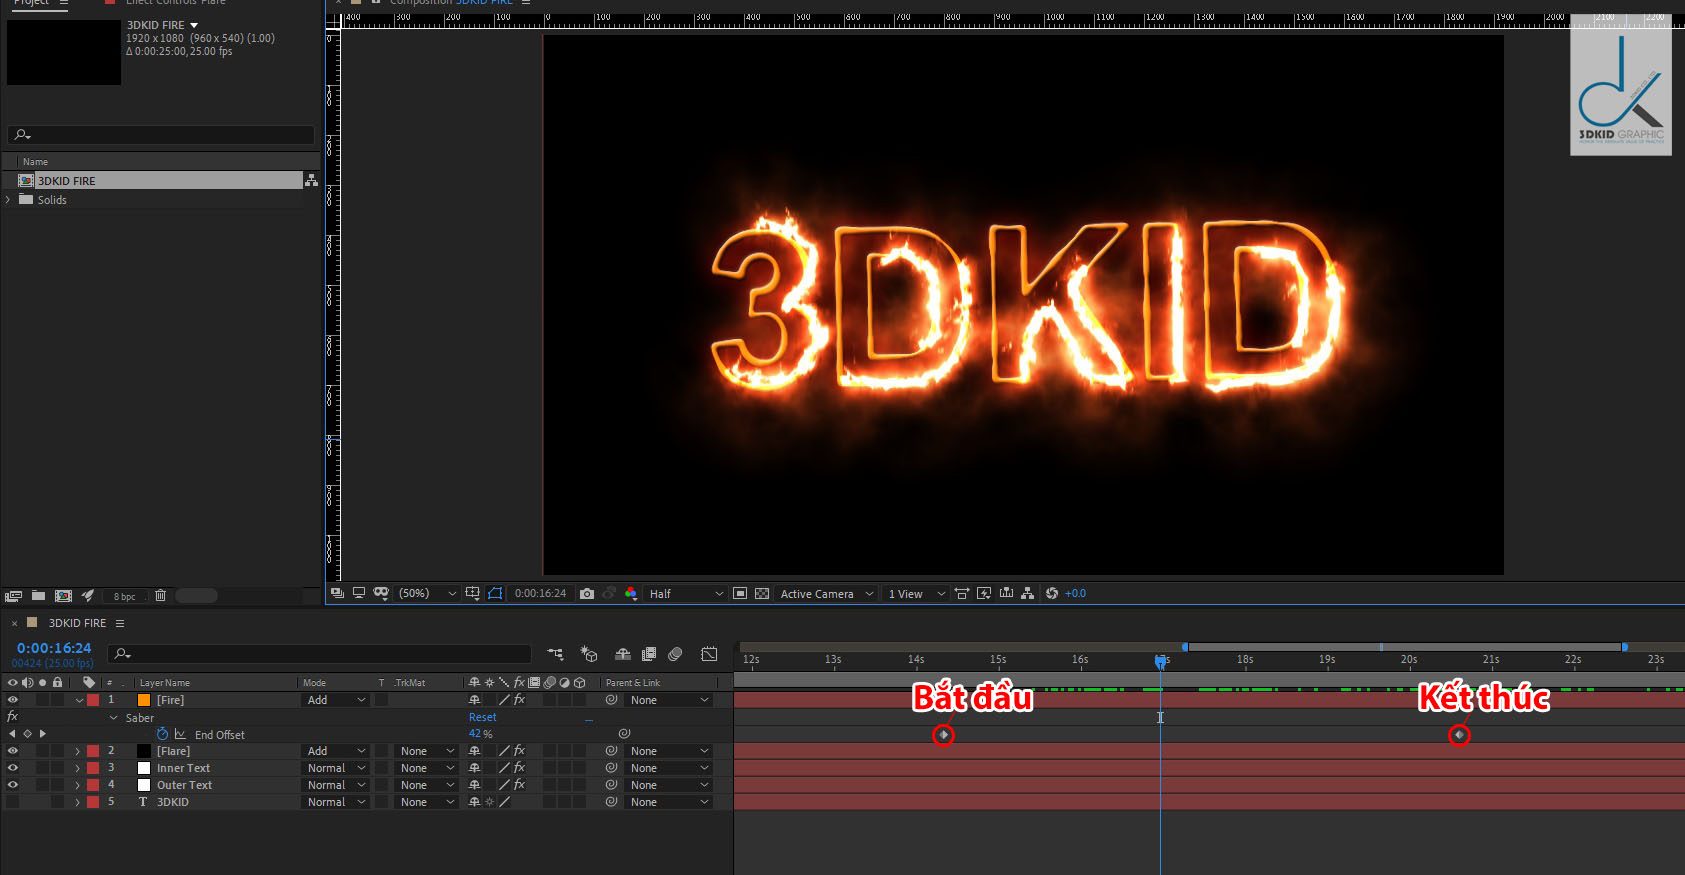Create a new composition from Project panel
Image resolution: width=1685 pixels, height=875 pixels.
(x=63, y=596)
